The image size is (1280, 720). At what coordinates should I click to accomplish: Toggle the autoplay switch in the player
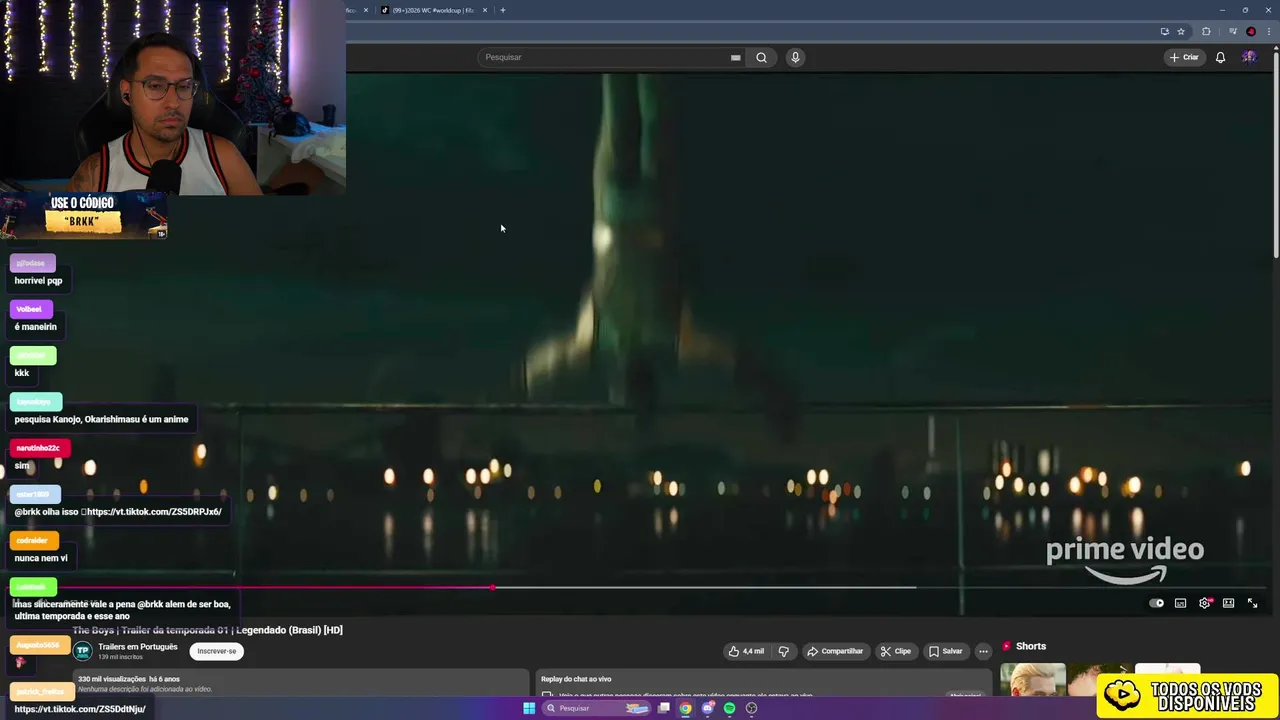click(x=1156, y=603)
